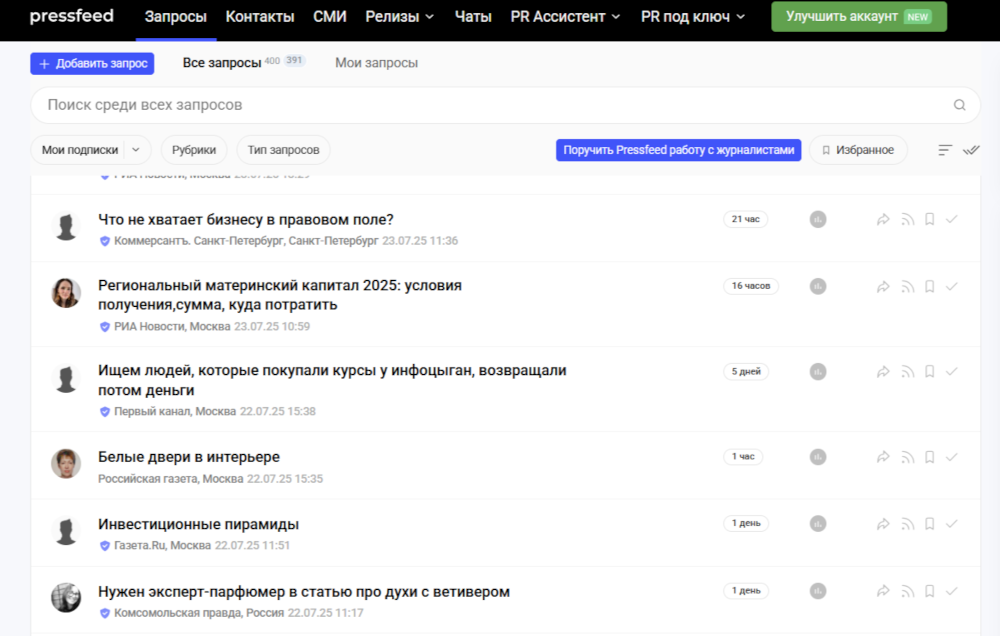
Task: Open 'Что не хватает бизнесу в правовом поле?' request
Action: pyautogui.click(x=246, y=219)
